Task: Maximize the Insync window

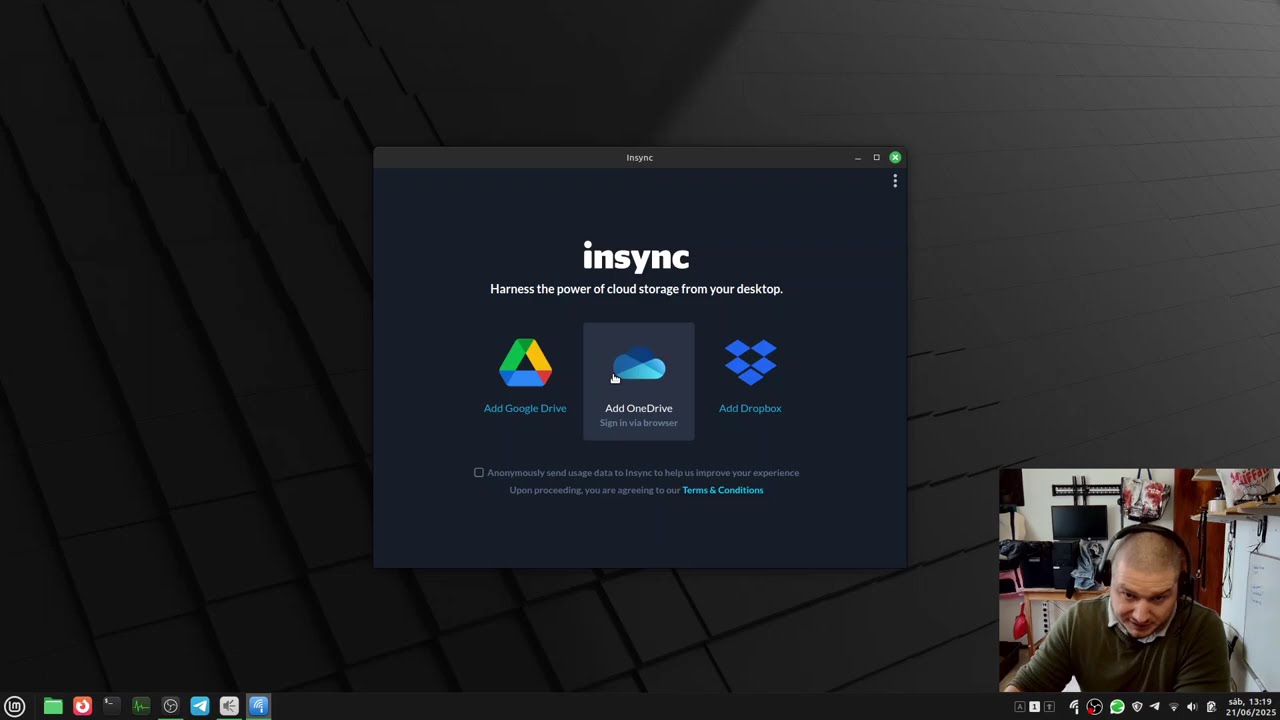Action: [876, 157]
